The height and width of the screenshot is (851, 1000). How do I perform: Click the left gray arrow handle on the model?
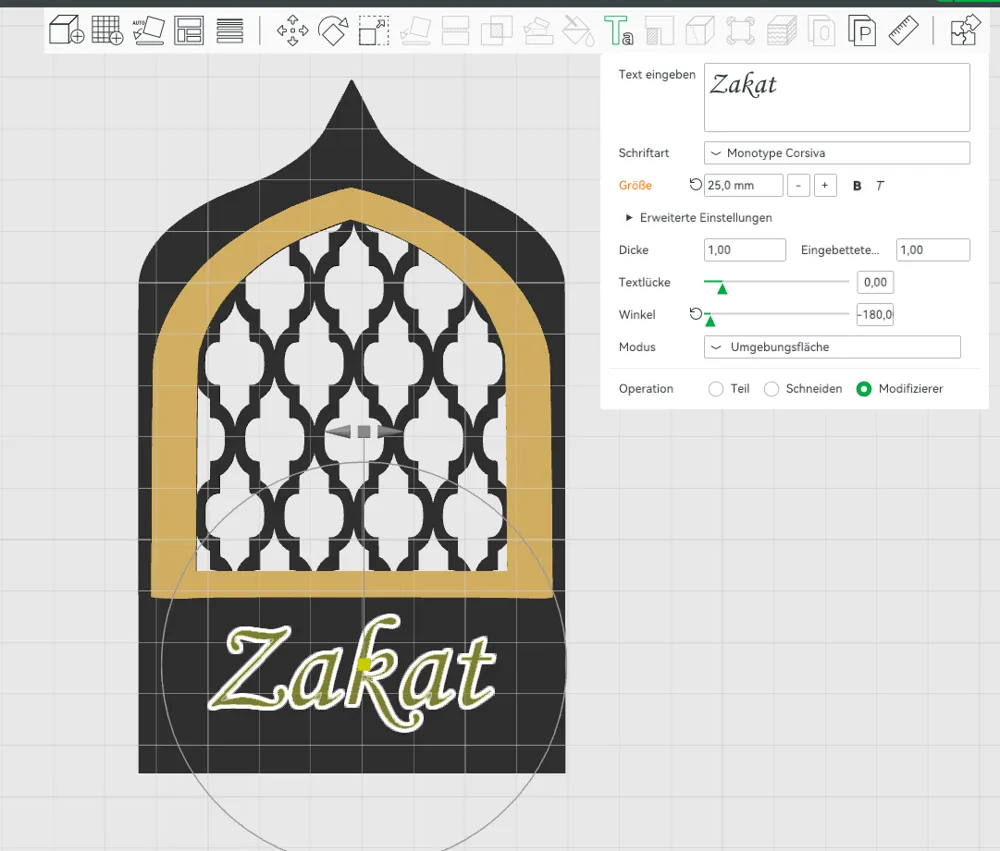pyautogui.click(x=338, y=432)
